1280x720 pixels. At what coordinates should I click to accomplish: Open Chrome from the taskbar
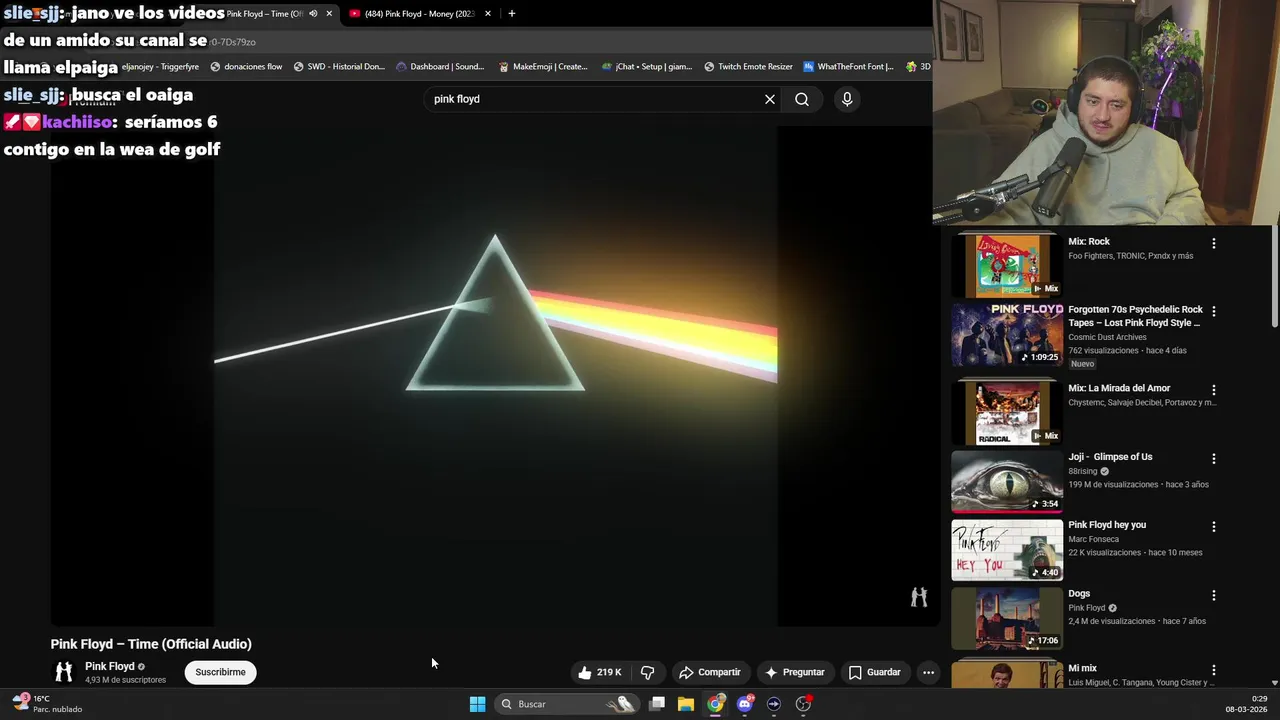[x=715, y=704]
